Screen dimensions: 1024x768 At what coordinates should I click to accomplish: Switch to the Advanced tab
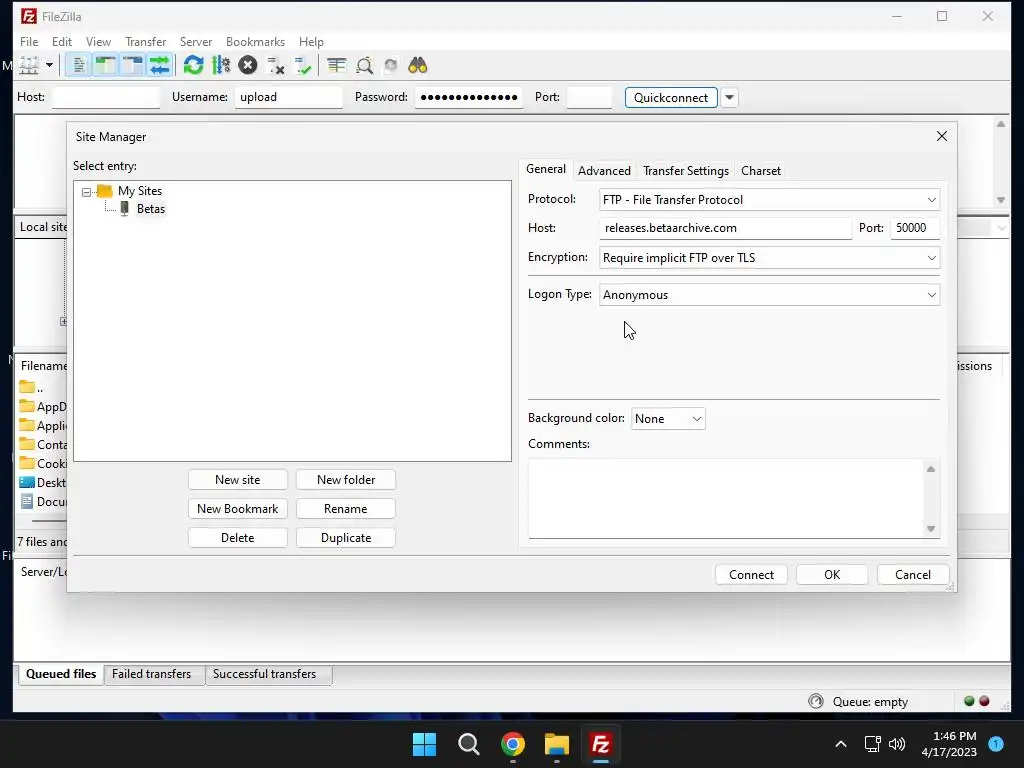604,171
